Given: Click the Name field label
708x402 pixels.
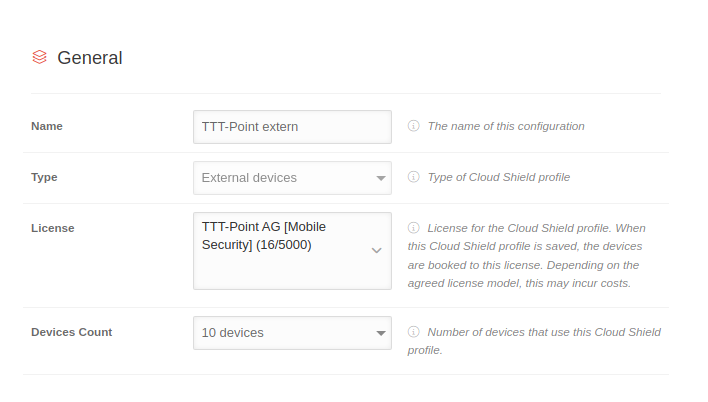Looking at the screenshot, I should point(47,126).
